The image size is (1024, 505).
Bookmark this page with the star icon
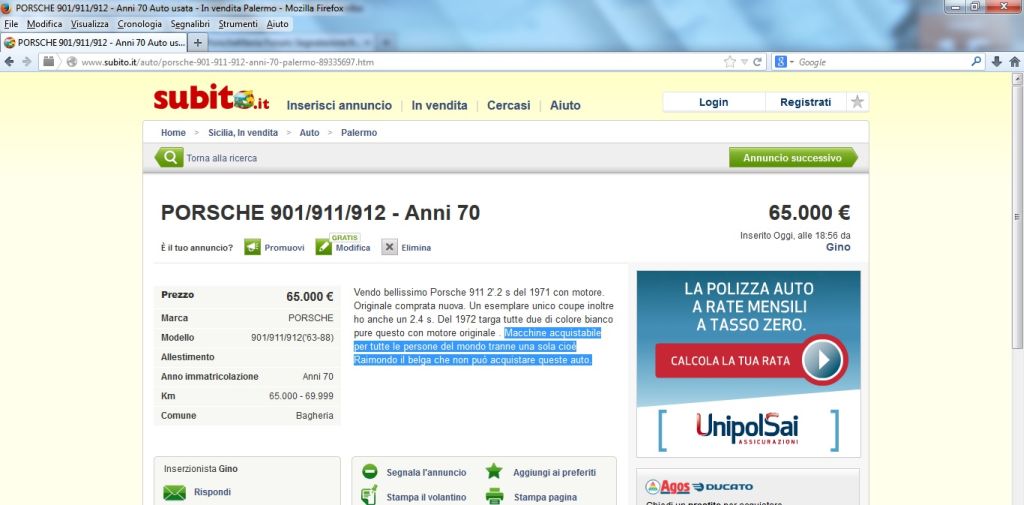pyautogui.click(x=729, y=62)
